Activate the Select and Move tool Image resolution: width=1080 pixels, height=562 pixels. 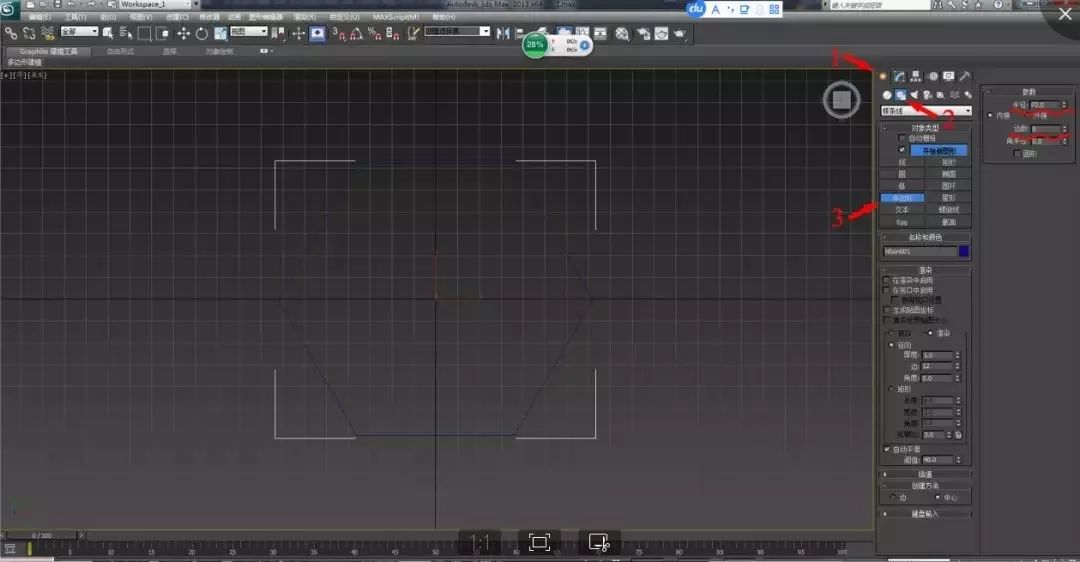pos(183,32)
